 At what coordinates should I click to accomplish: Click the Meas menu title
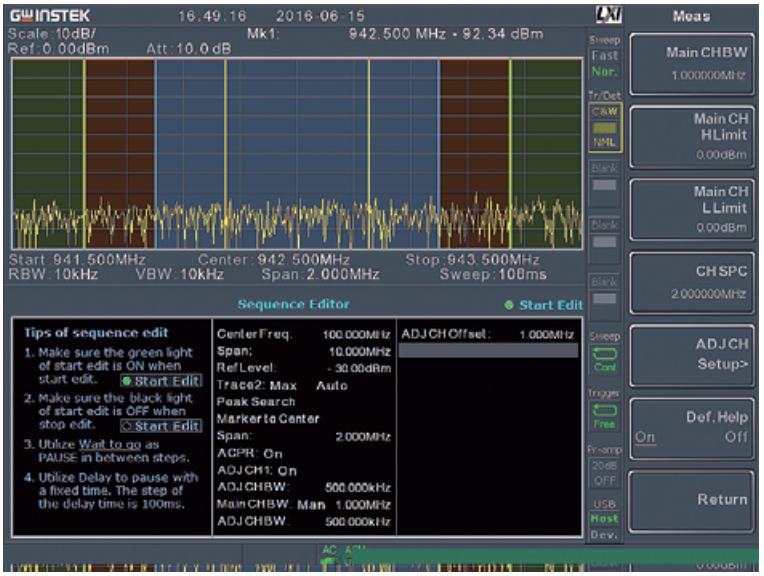[691, 16]
